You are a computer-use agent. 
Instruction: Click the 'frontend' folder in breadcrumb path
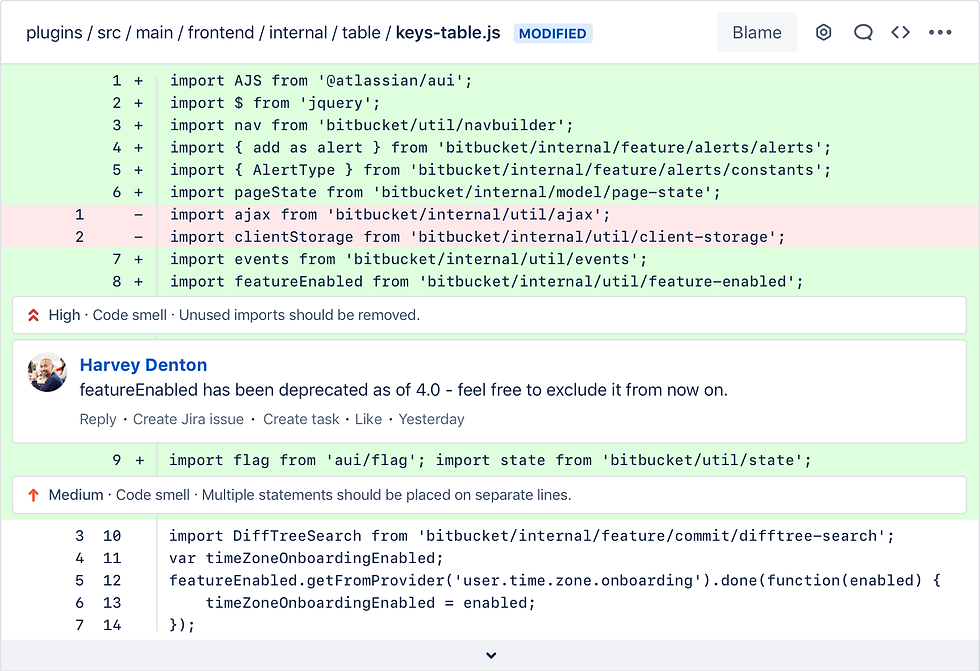tap(221, 32)
